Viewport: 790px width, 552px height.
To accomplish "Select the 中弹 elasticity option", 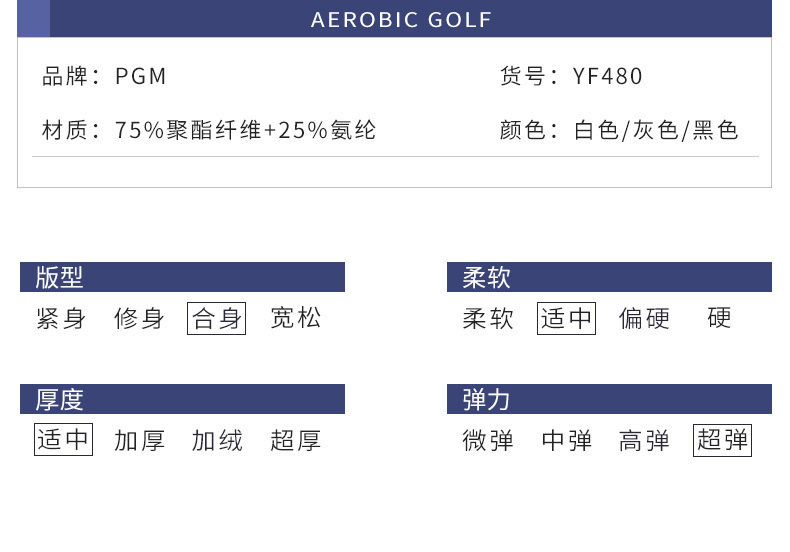I will coord(566,440).
